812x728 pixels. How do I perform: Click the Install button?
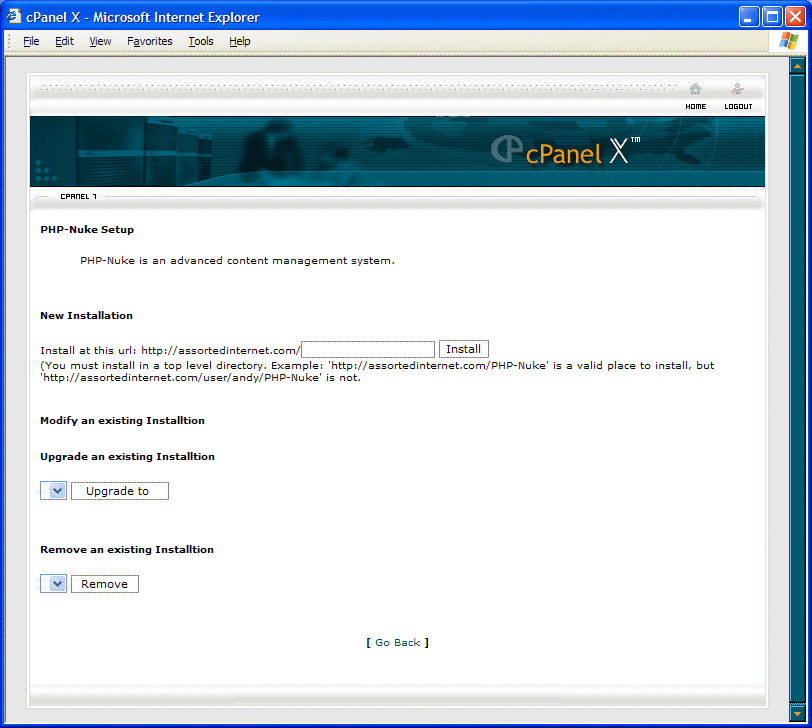(463, 349)
